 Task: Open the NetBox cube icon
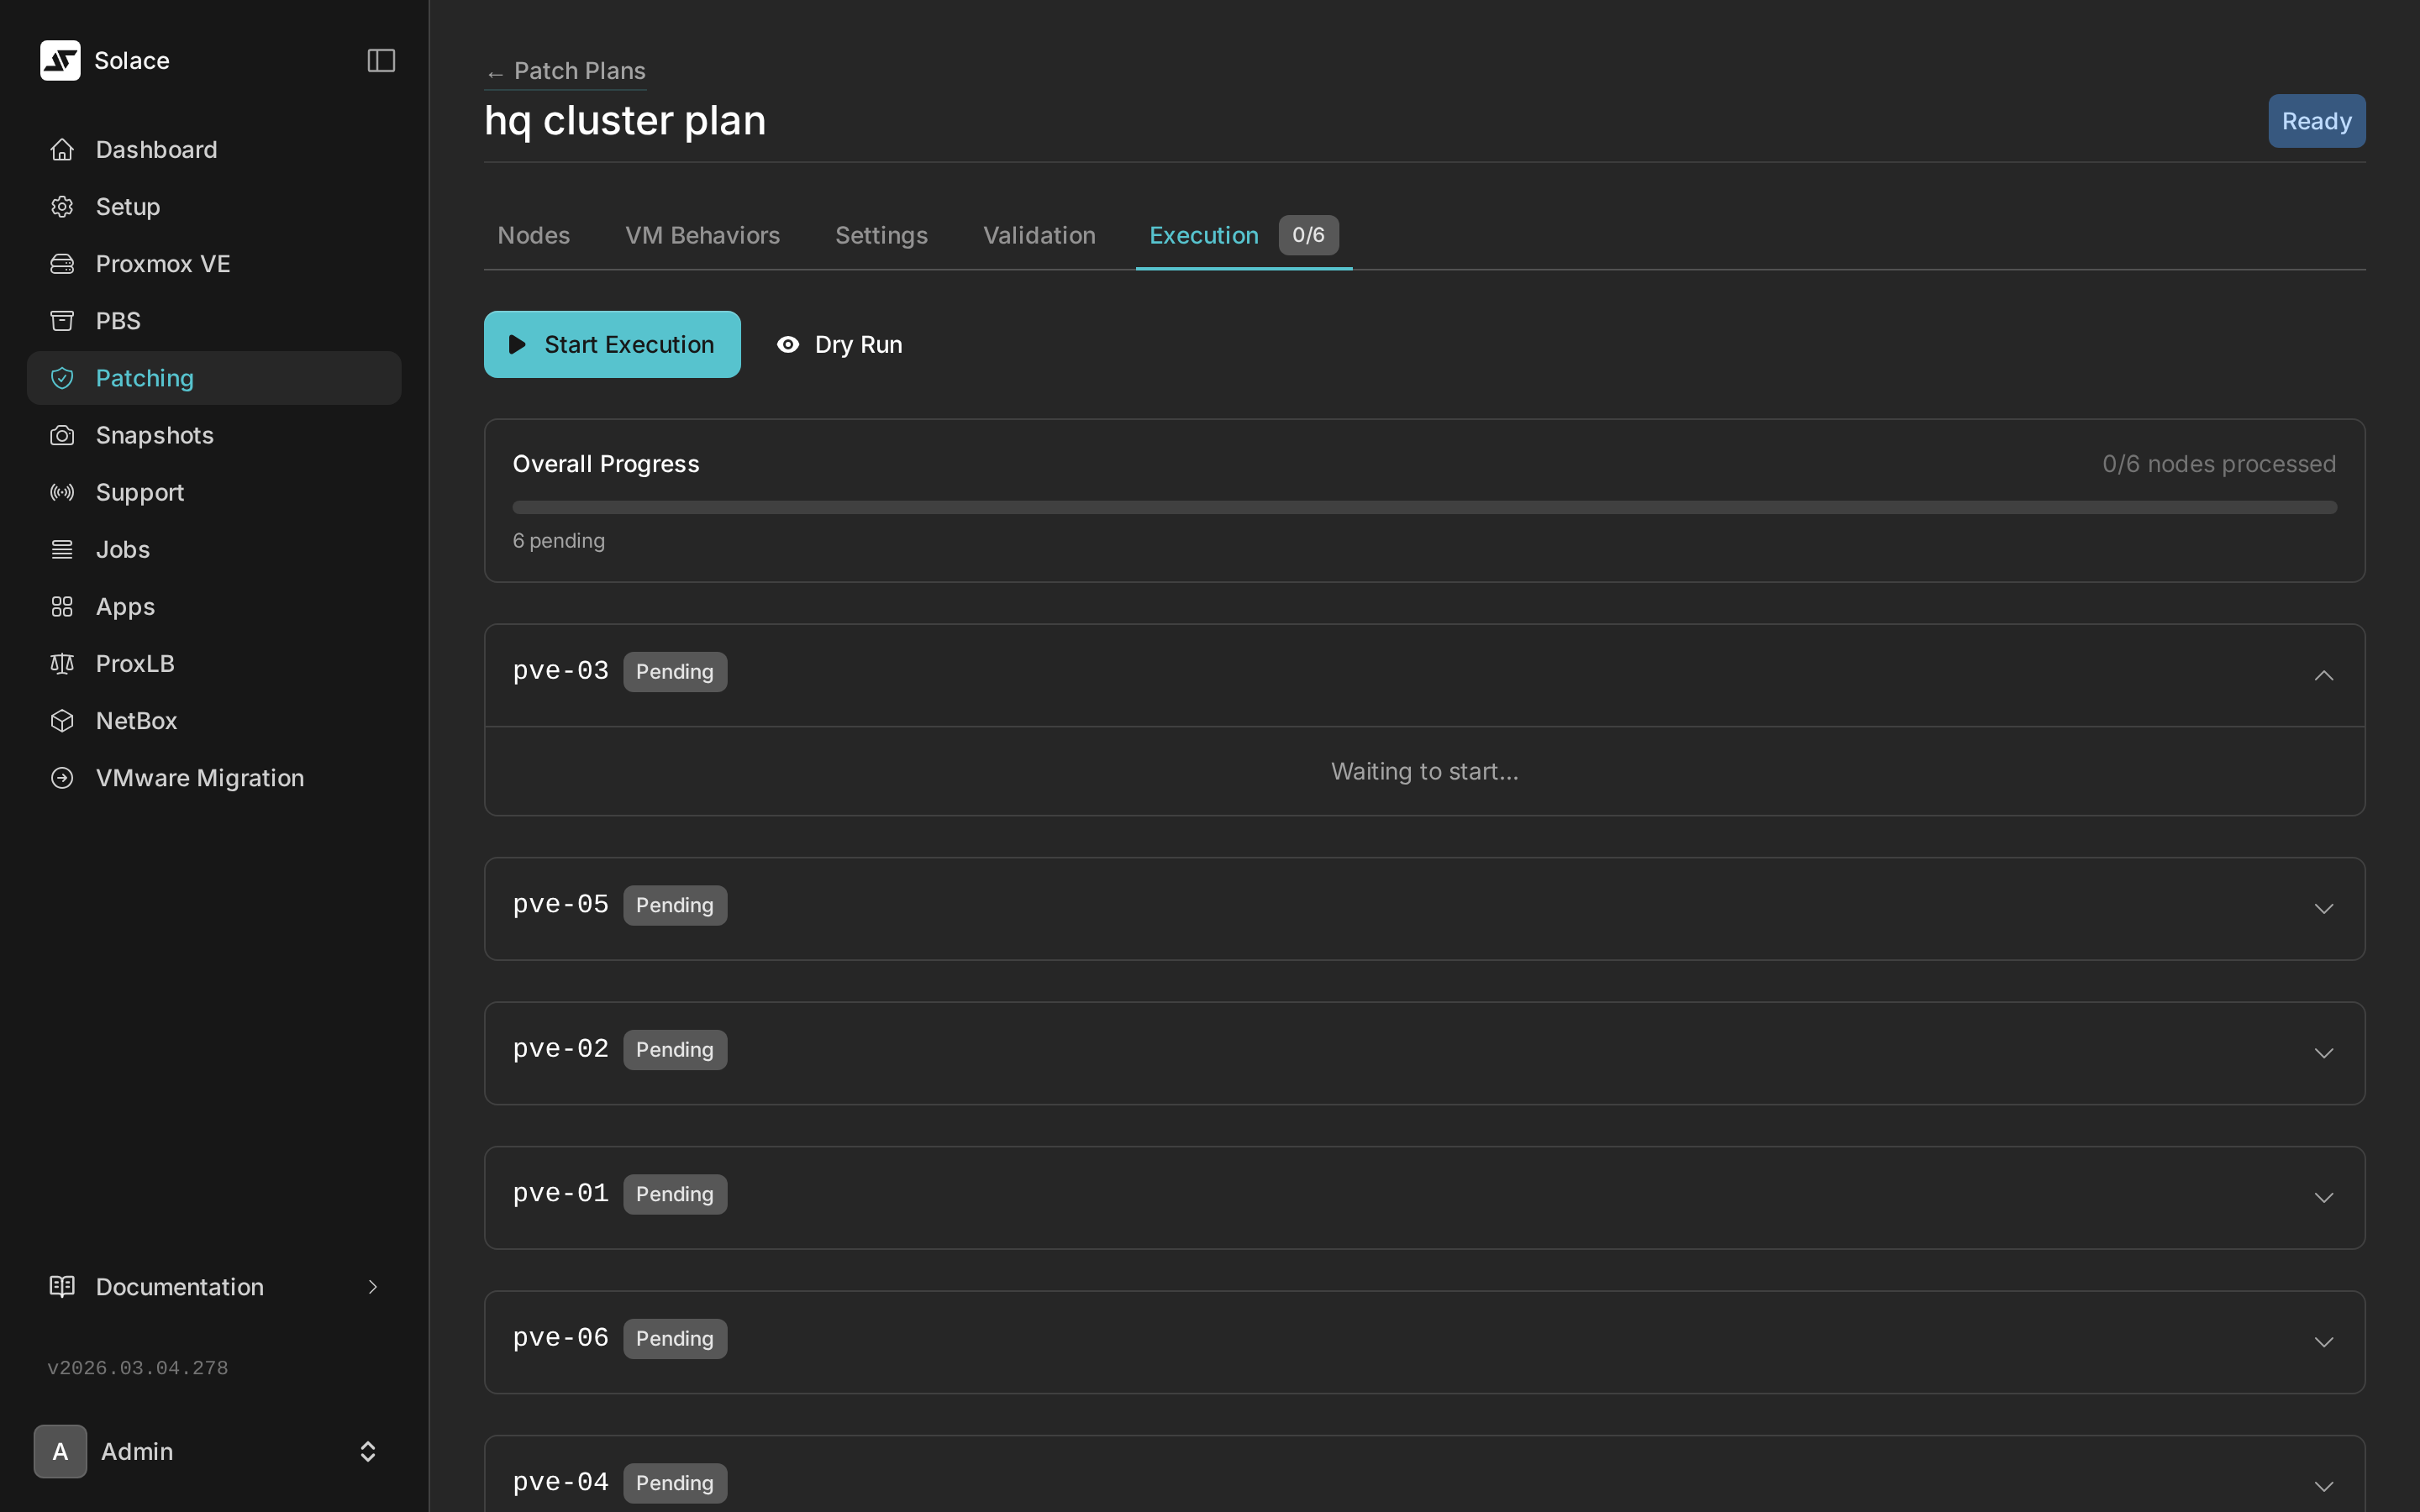62,721
